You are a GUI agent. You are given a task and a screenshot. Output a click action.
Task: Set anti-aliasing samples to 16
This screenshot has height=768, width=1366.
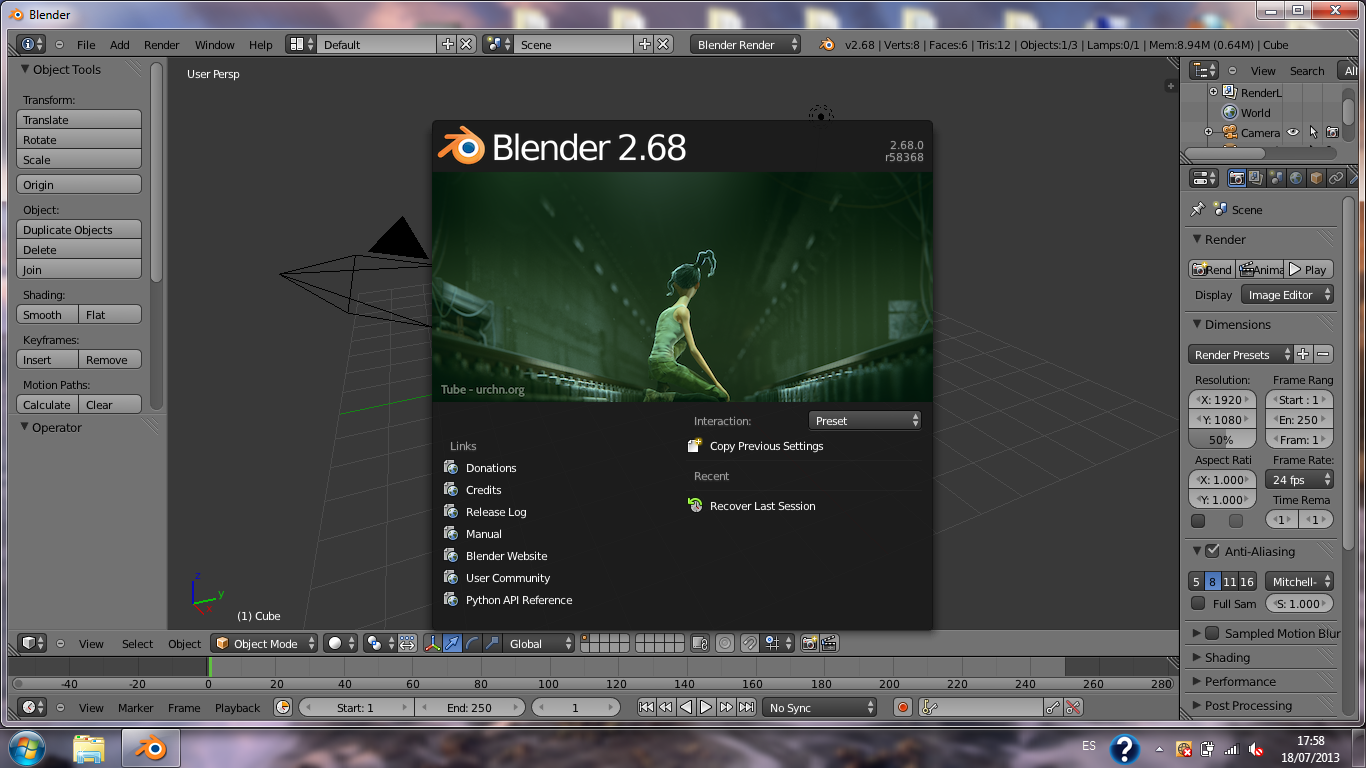click(1247, 582)
